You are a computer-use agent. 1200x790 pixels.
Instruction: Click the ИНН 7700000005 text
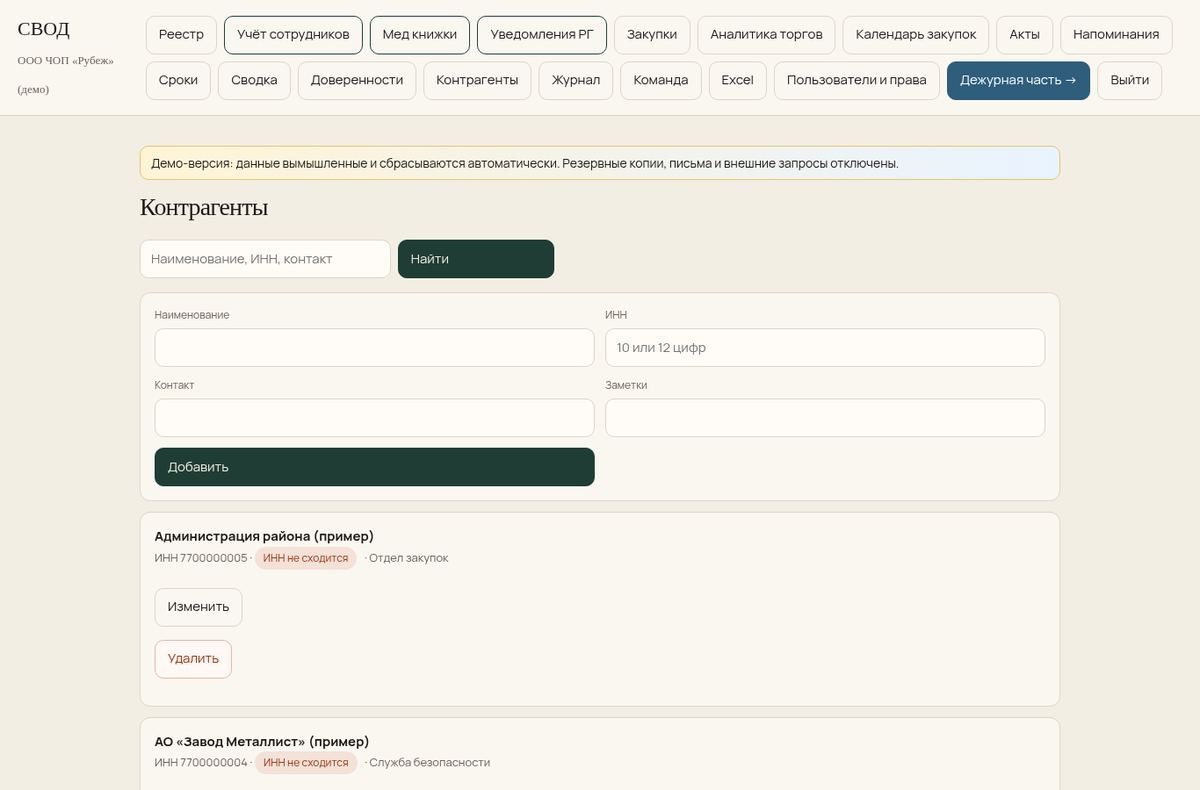point(201,558)
